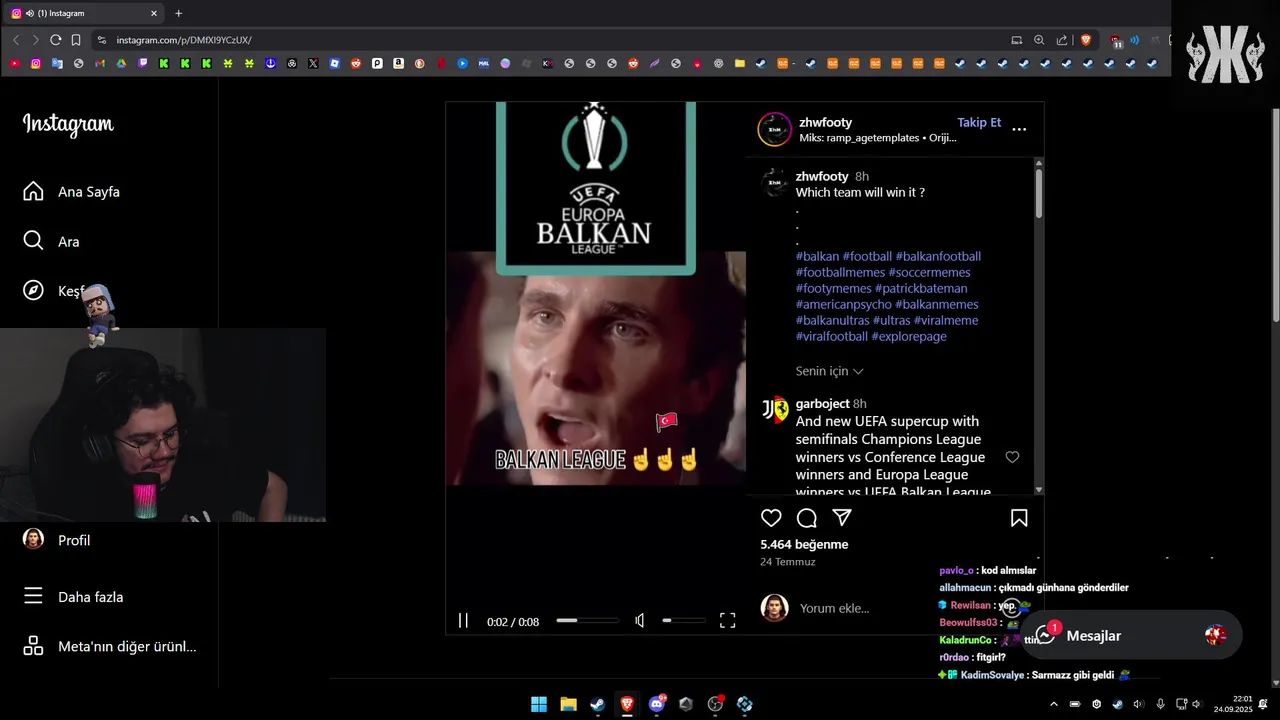Open Keşfet compass explore icon
Image resolution: width=1280 pixels, height=720 pixels.
tap(33, 290)
